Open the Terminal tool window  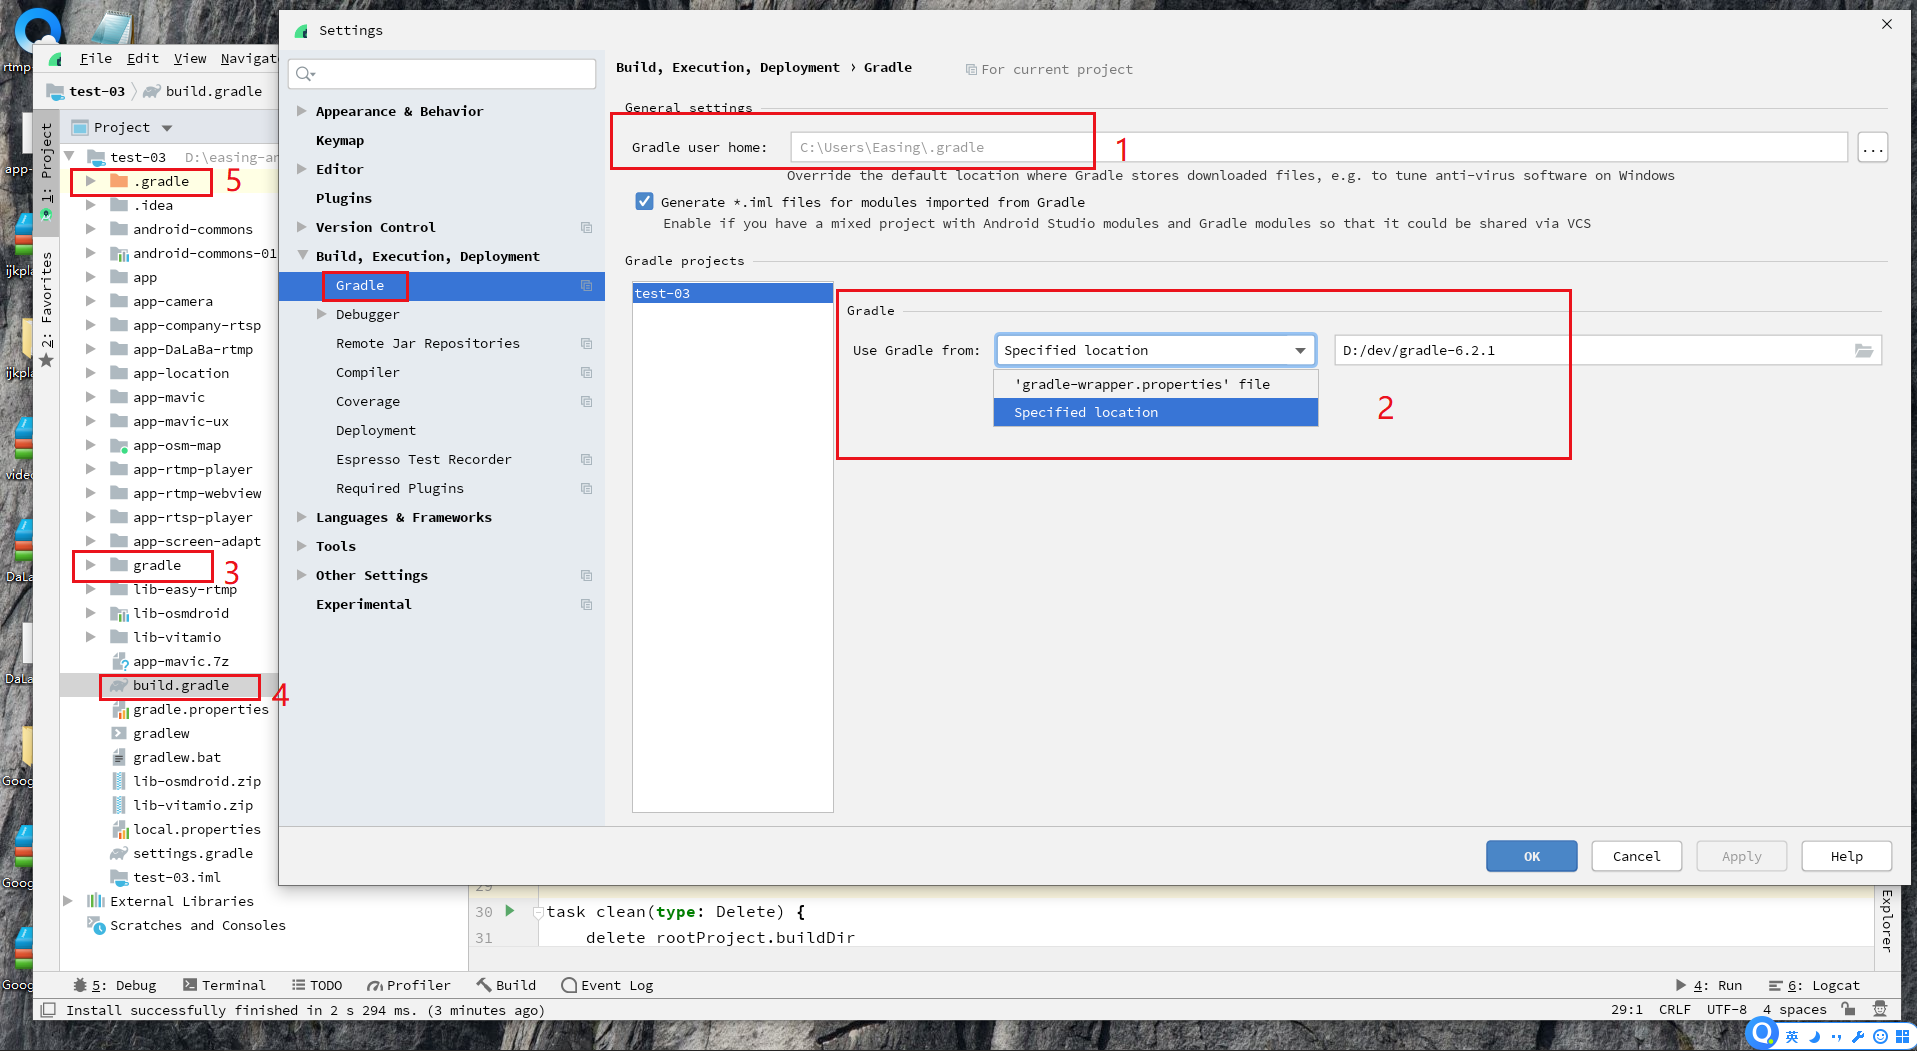224,985
